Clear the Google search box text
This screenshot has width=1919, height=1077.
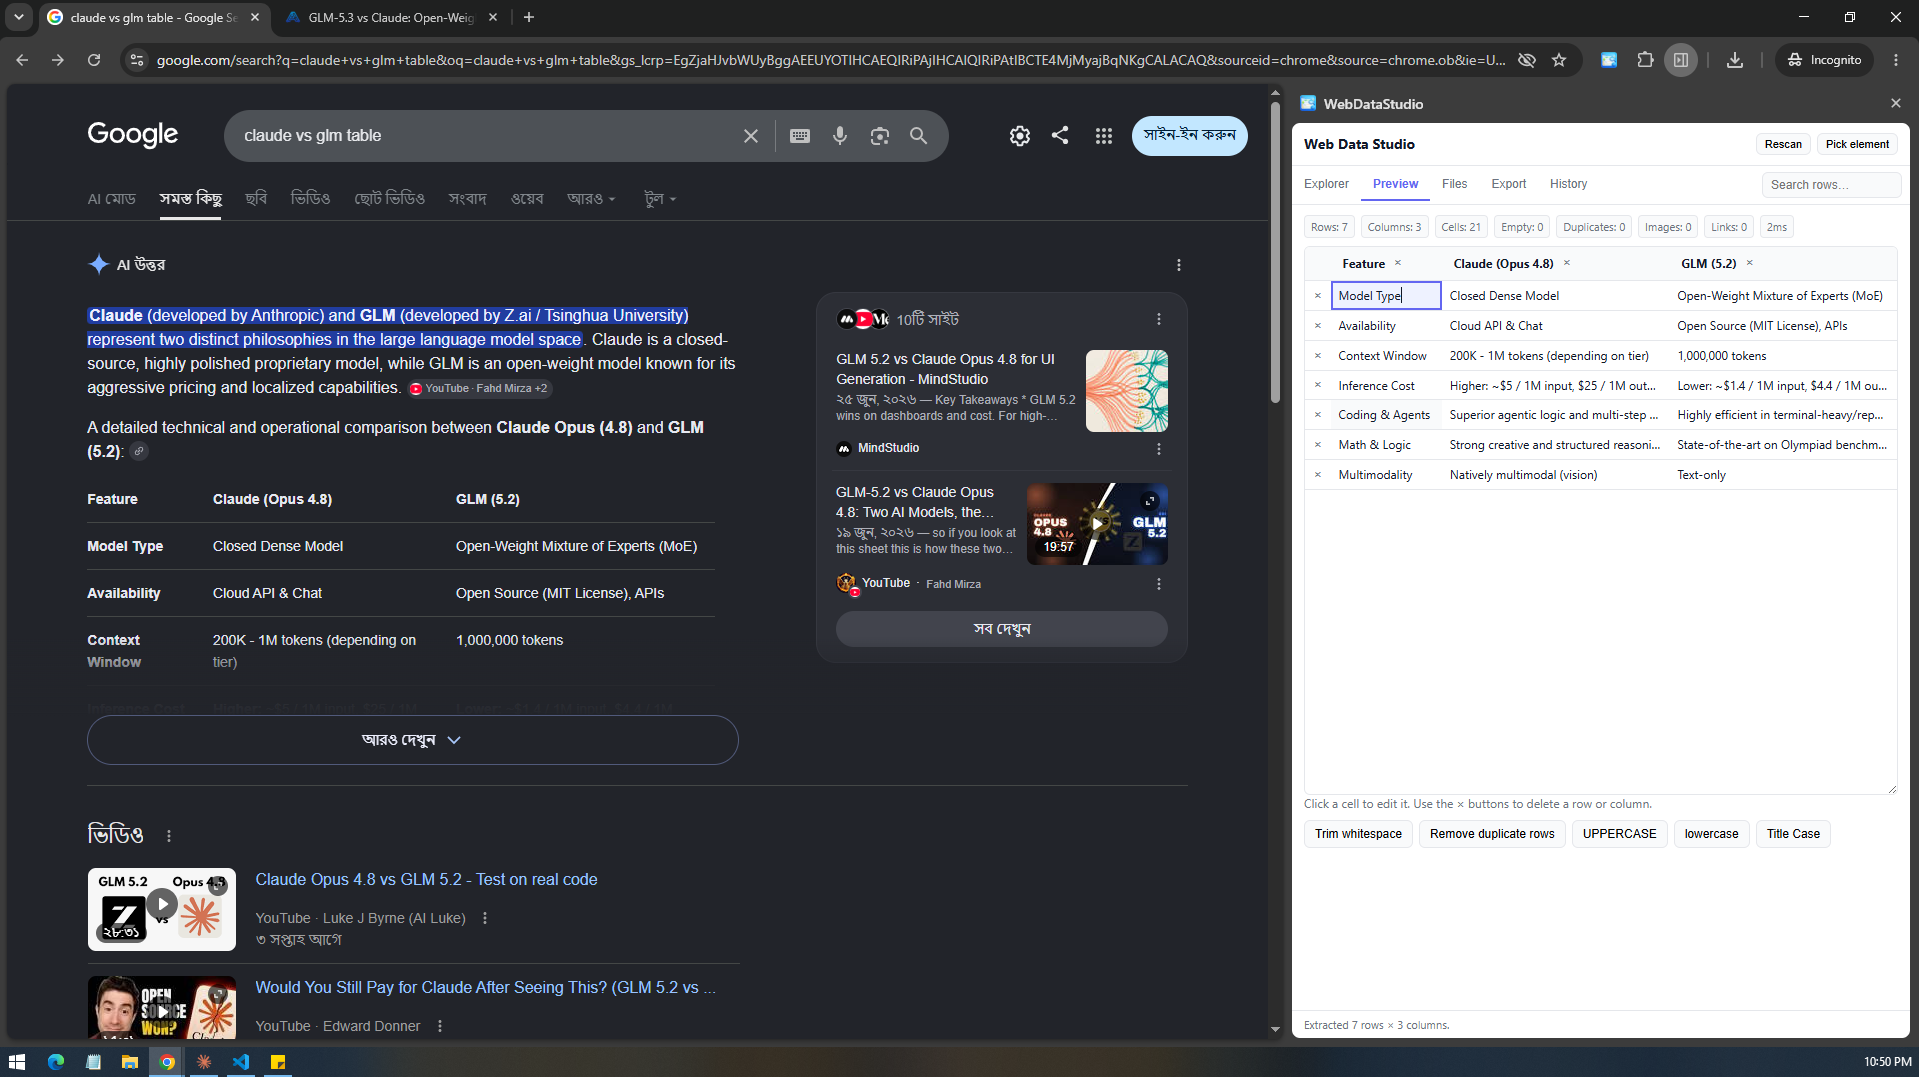750,136
